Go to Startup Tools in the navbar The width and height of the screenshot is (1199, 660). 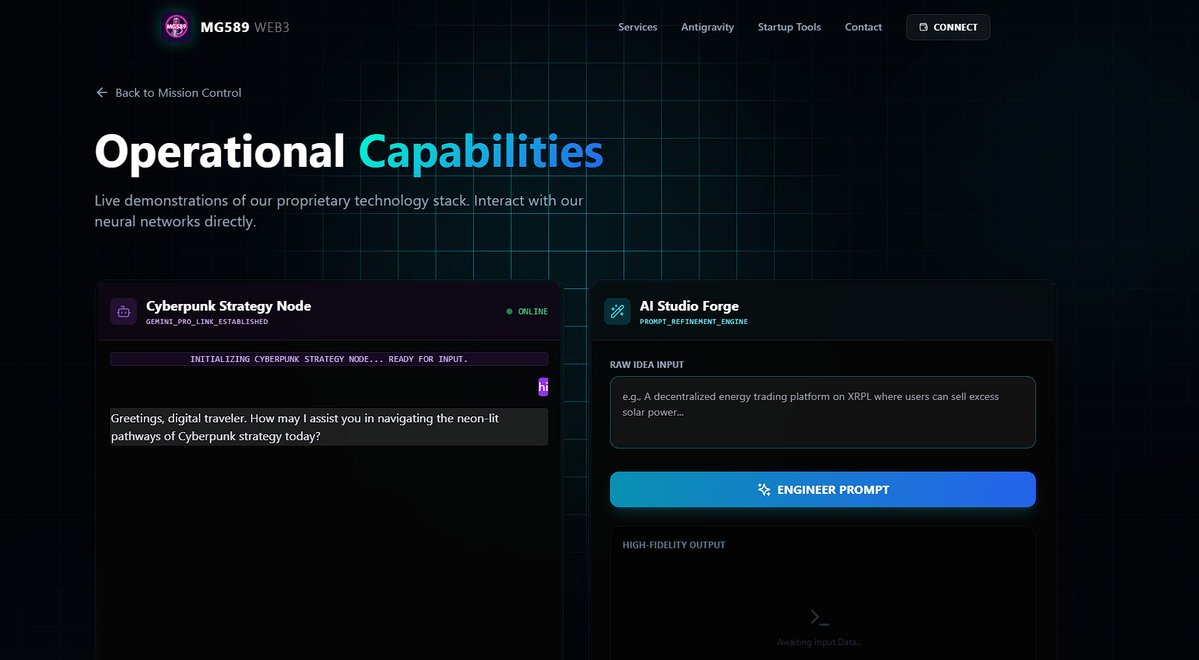click(789, 27)
